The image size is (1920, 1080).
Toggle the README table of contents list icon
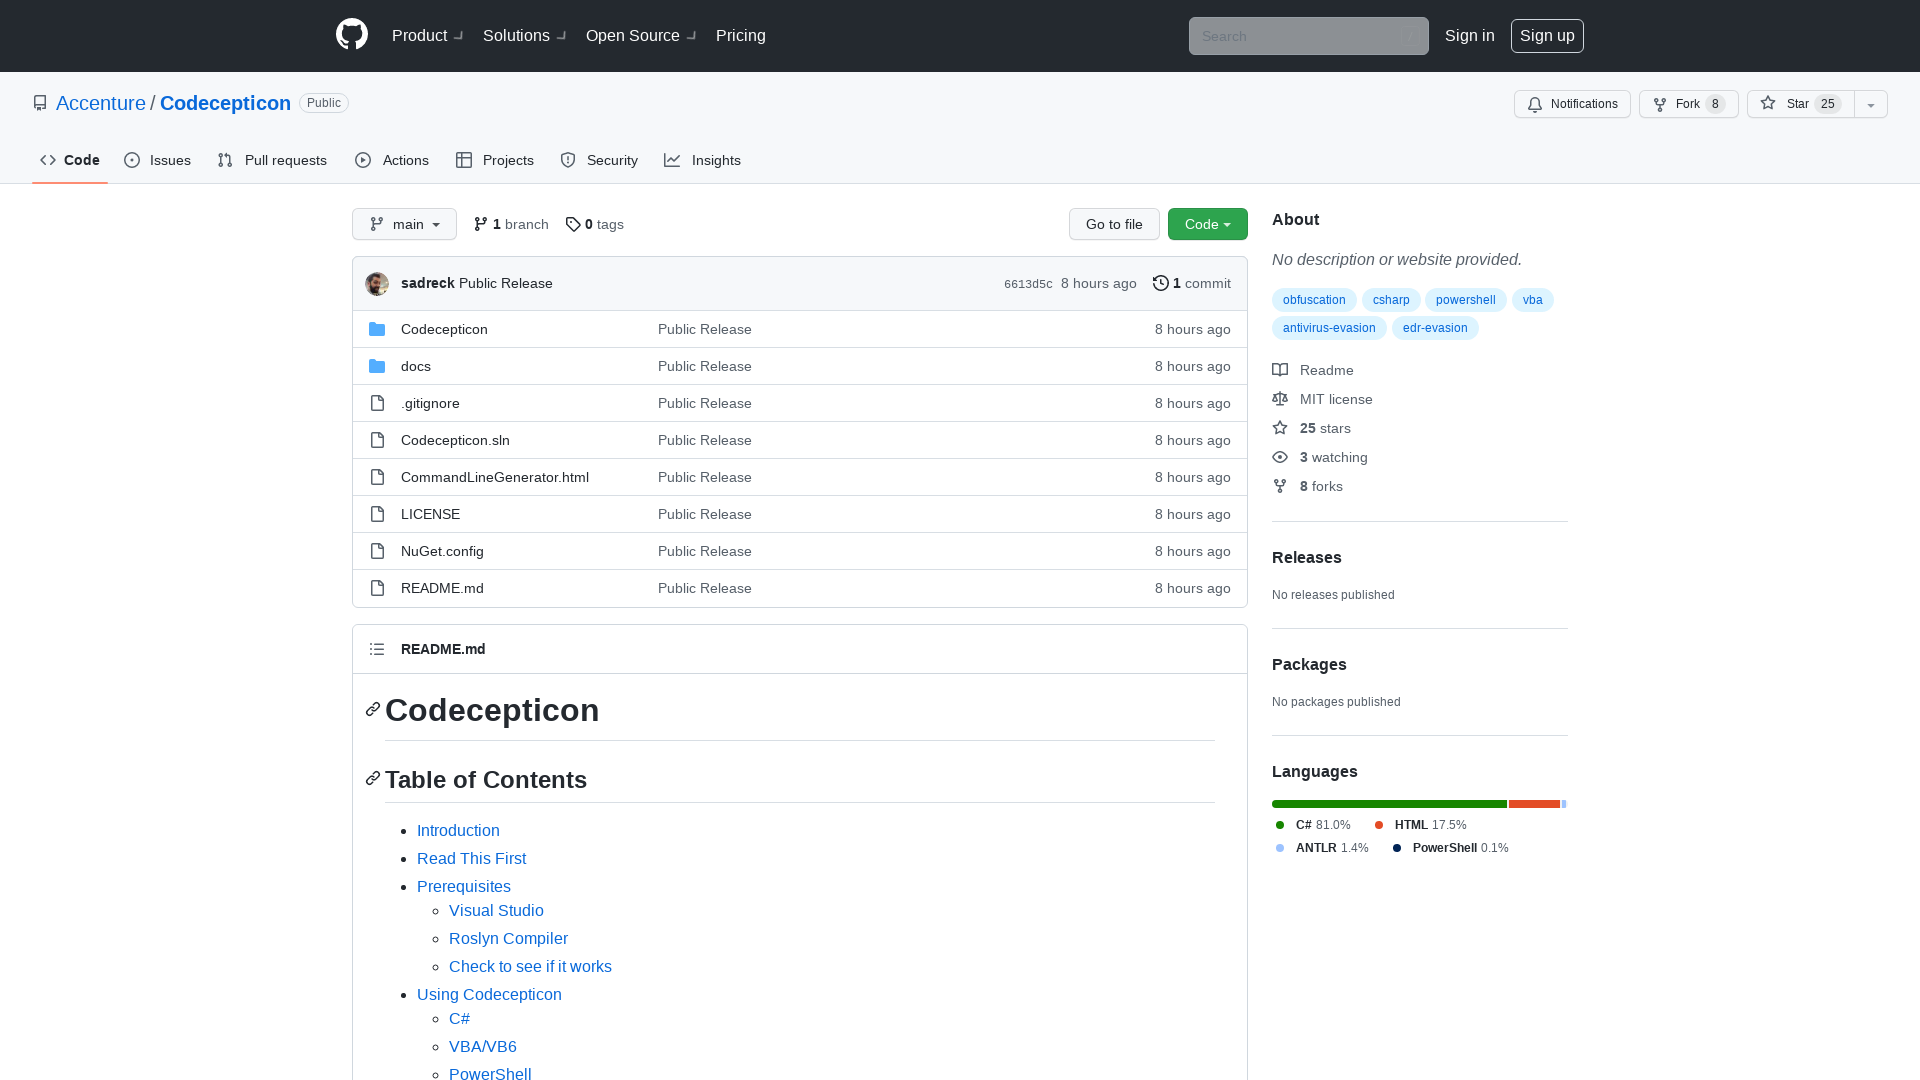[377, 649]
